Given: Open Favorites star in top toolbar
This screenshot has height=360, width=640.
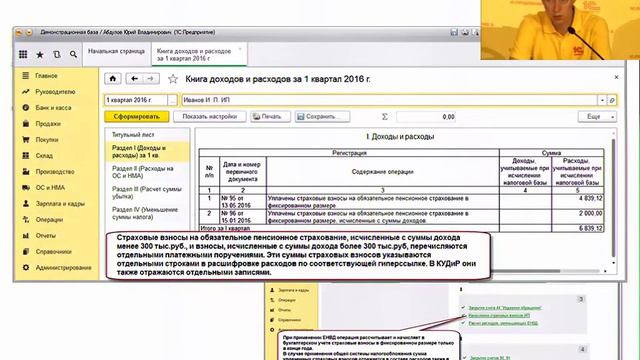Looking at the screenshot, I should [40, 54].
